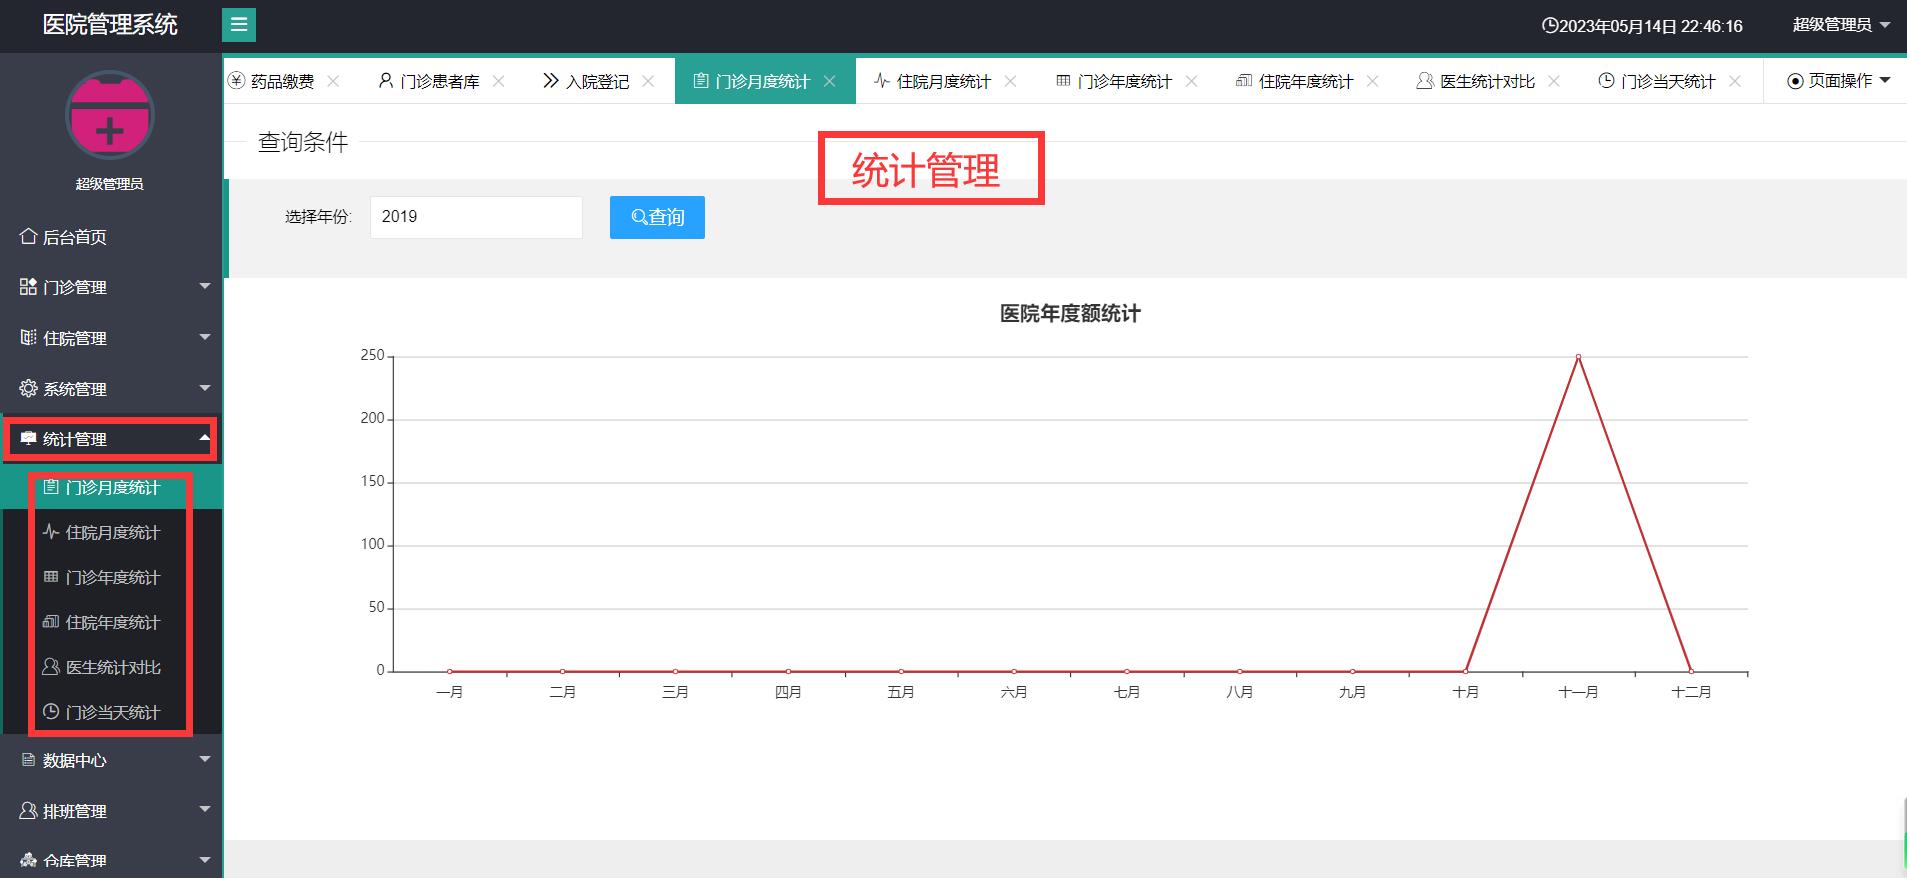
Task: Click the hospital avatar logo
Action: click(110, 115)
